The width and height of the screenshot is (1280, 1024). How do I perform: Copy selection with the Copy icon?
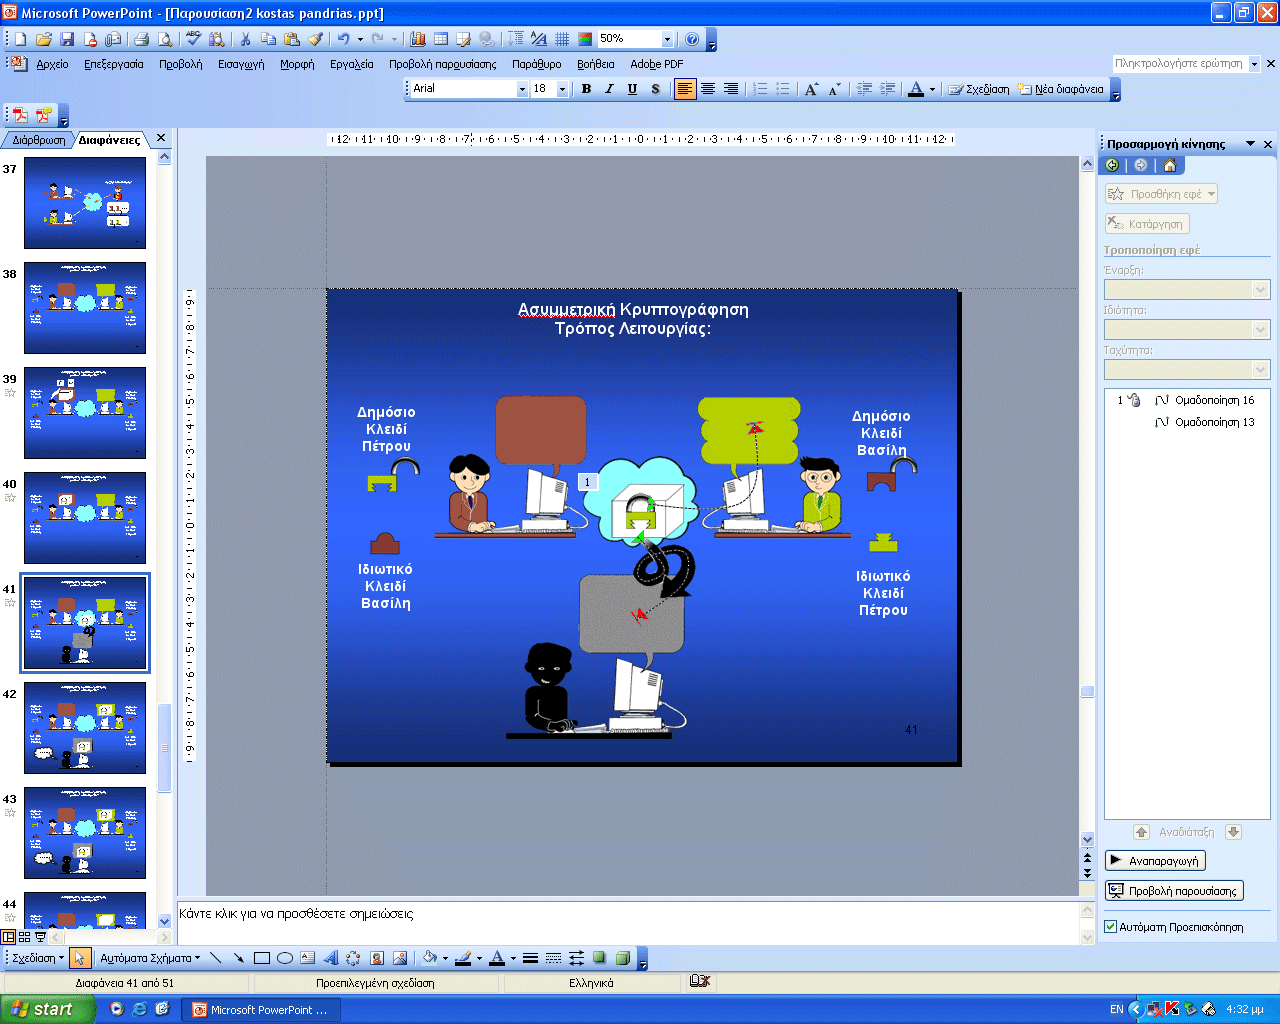coord(268,39)
